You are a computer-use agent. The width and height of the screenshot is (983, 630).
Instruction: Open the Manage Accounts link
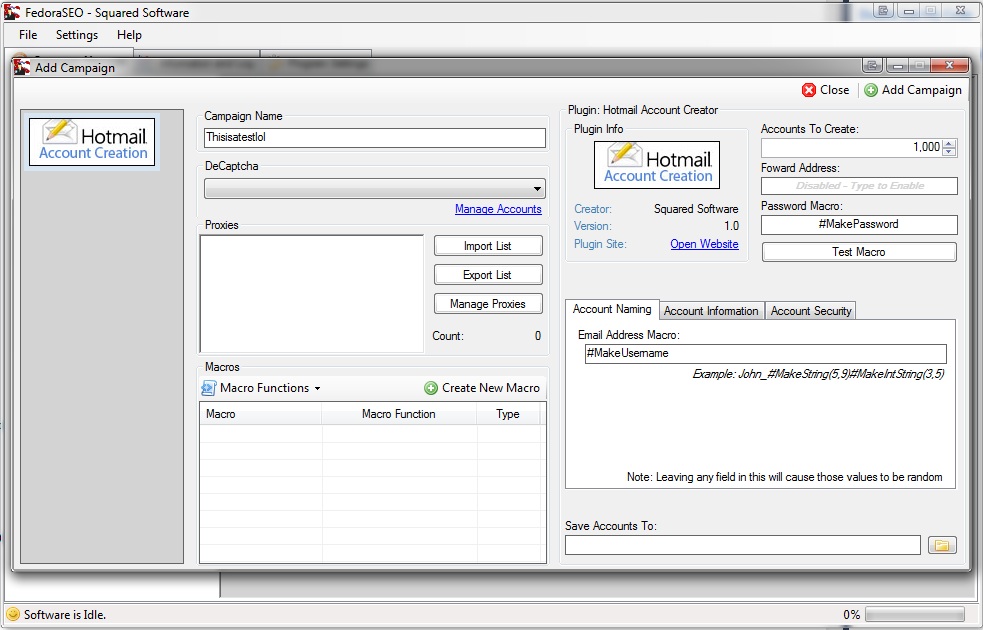click(x=498, y=209)
